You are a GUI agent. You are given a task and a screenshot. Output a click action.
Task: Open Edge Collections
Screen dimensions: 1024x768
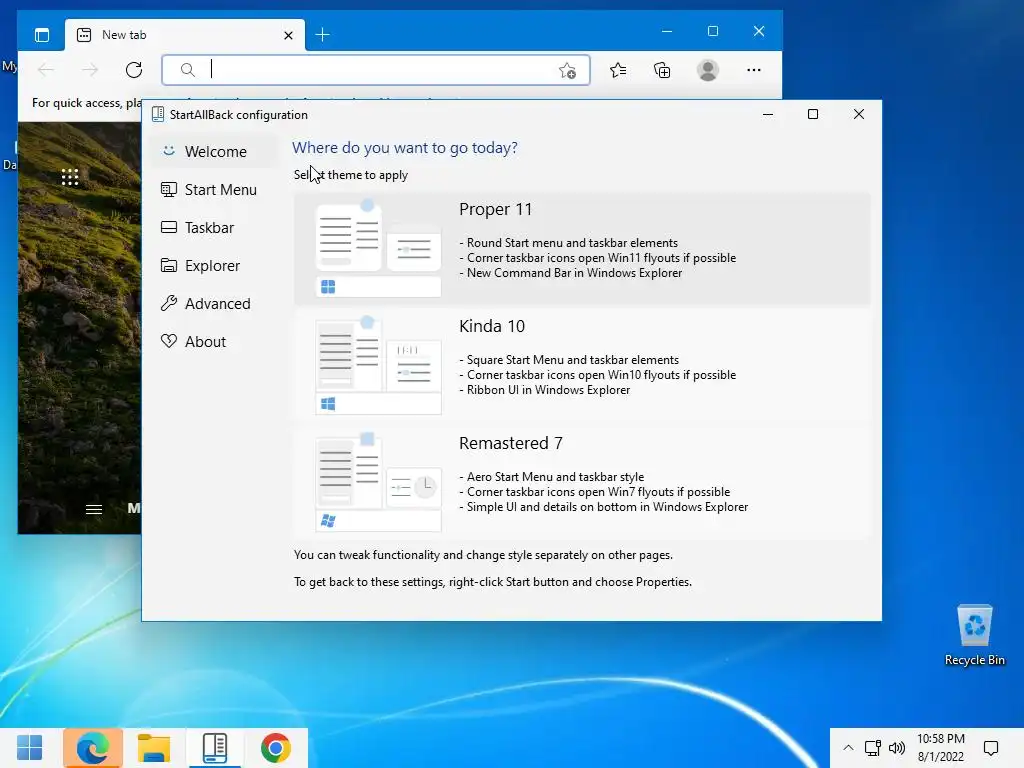[x=662, y=70]
